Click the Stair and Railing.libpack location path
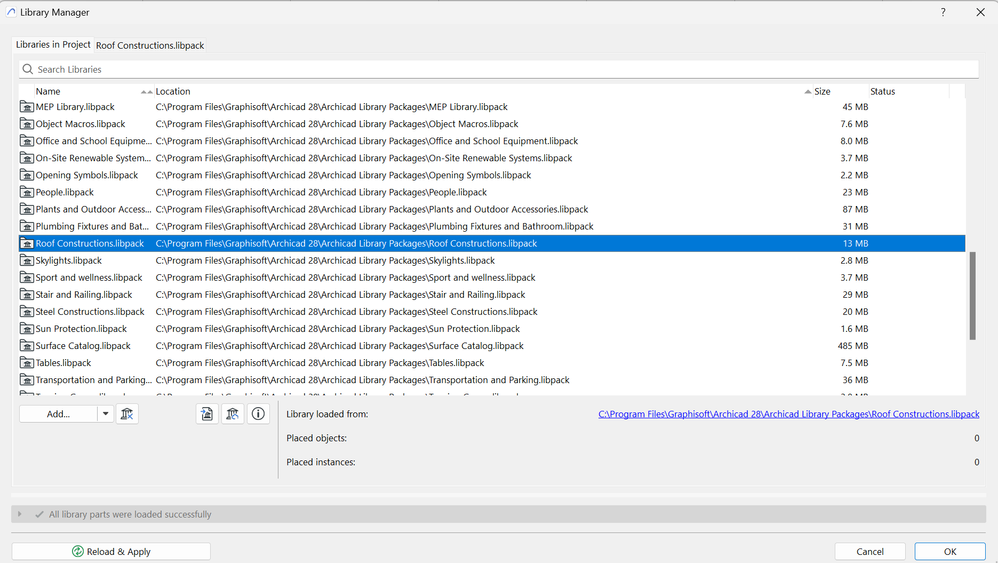Image resolution: width=998 pixels, height=563 pixels. [x=341, y=295]
